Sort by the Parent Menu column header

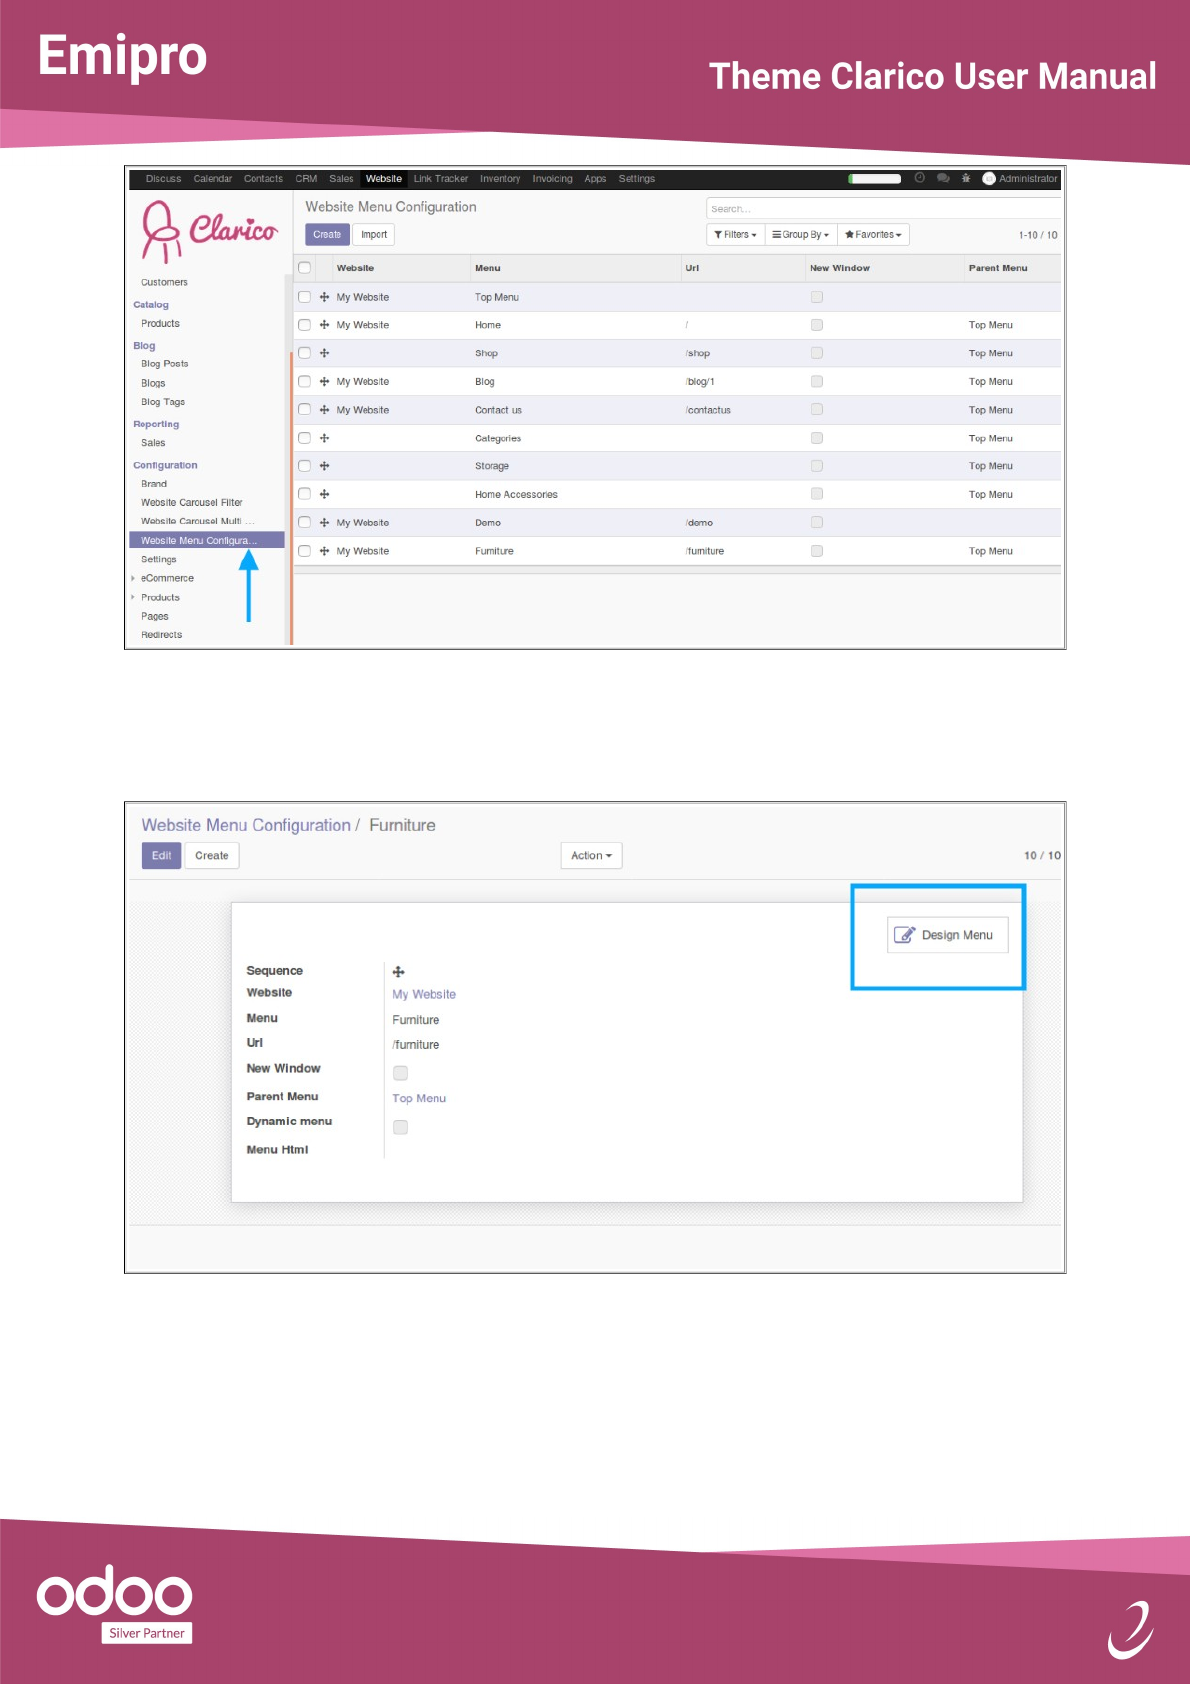998,268
